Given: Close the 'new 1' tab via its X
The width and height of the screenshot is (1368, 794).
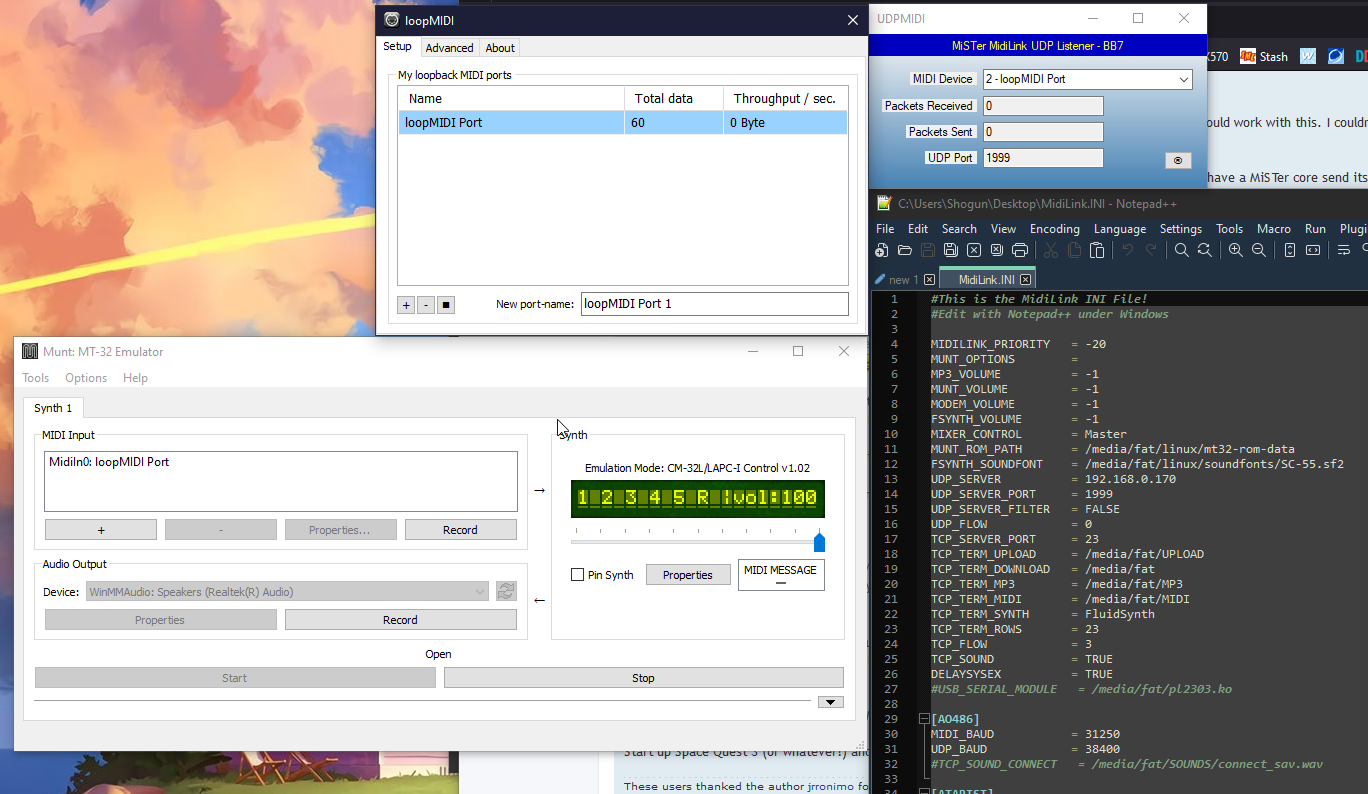Looking at the screenshot, I should [x=929, y=280].
